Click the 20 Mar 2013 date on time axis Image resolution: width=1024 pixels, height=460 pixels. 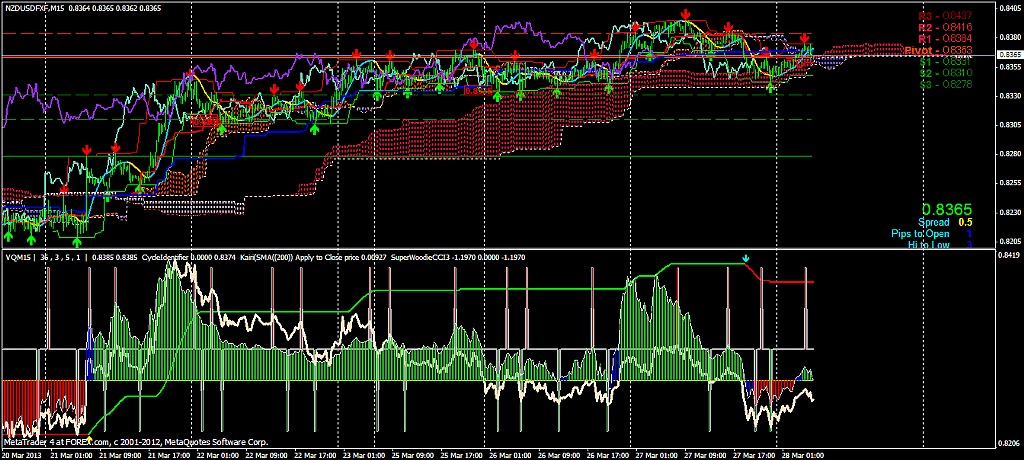point(22,454)
